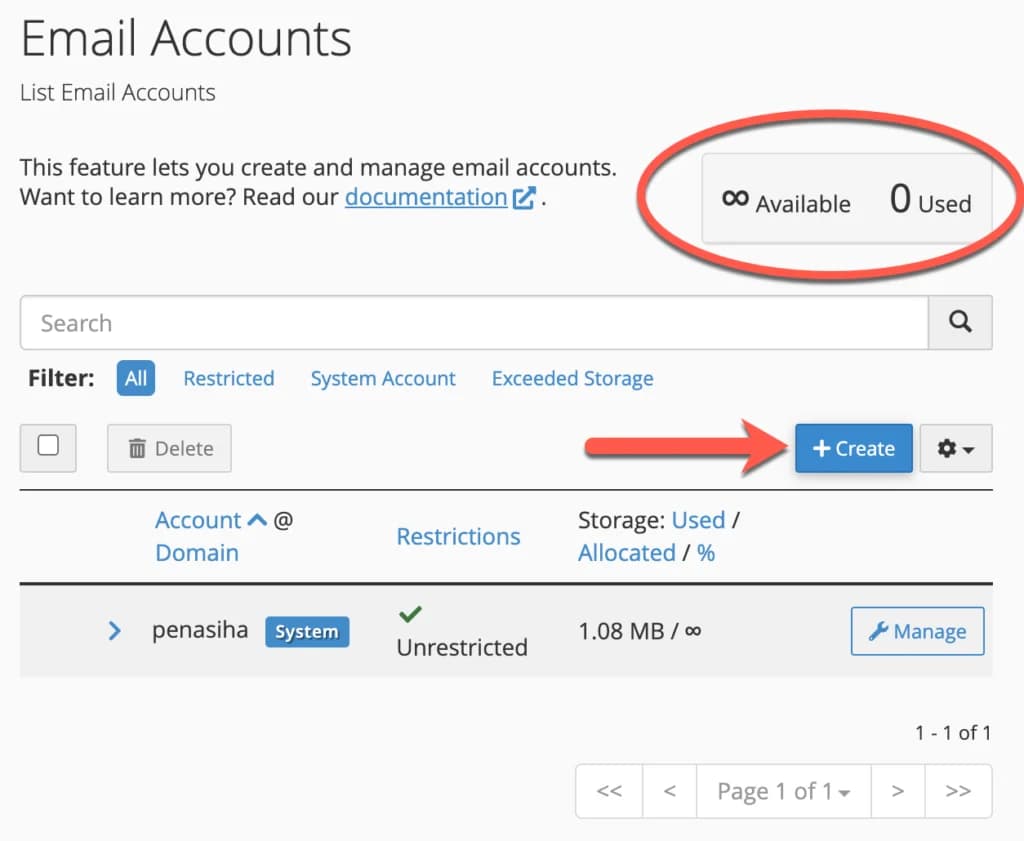Click the search magnifier icon
Screen dimensions: 1024x841
[959, 322]
